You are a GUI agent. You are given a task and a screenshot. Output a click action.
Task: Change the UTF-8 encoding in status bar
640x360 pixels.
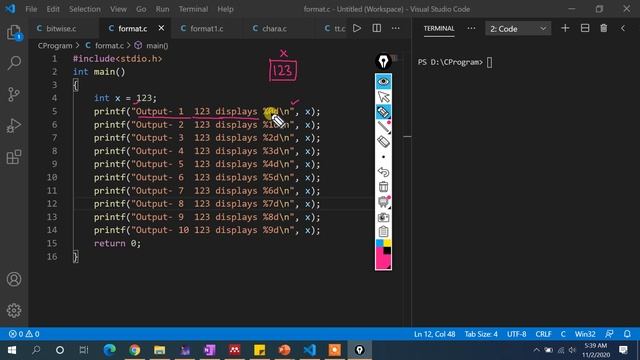pyautogui.click(x=516, y=334)
